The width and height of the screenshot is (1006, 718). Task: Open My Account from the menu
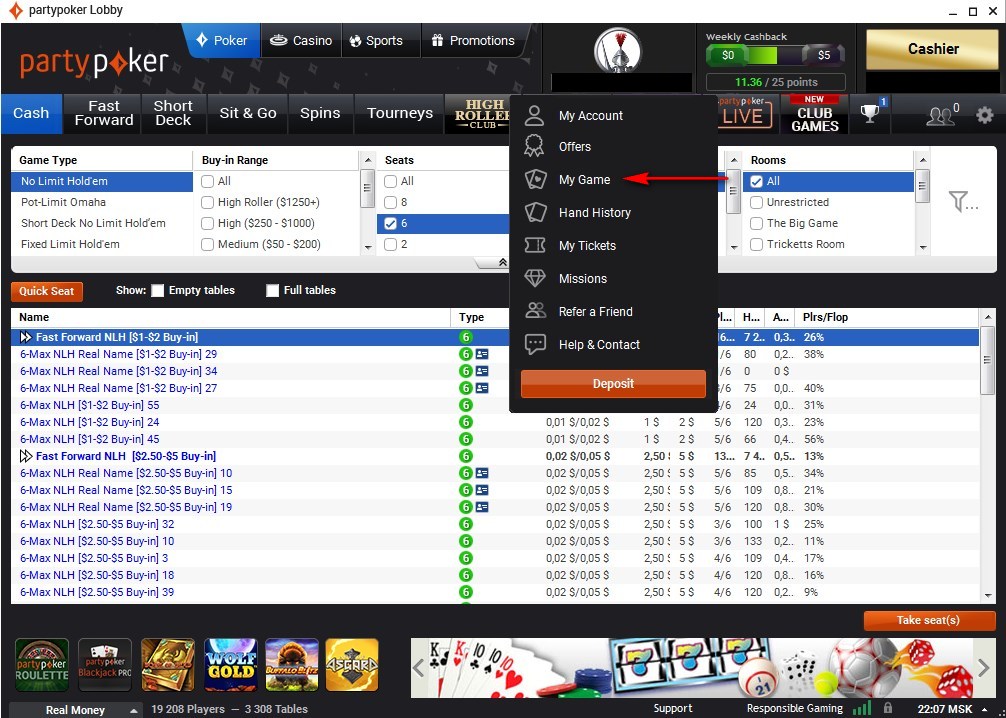pos(590,115)
